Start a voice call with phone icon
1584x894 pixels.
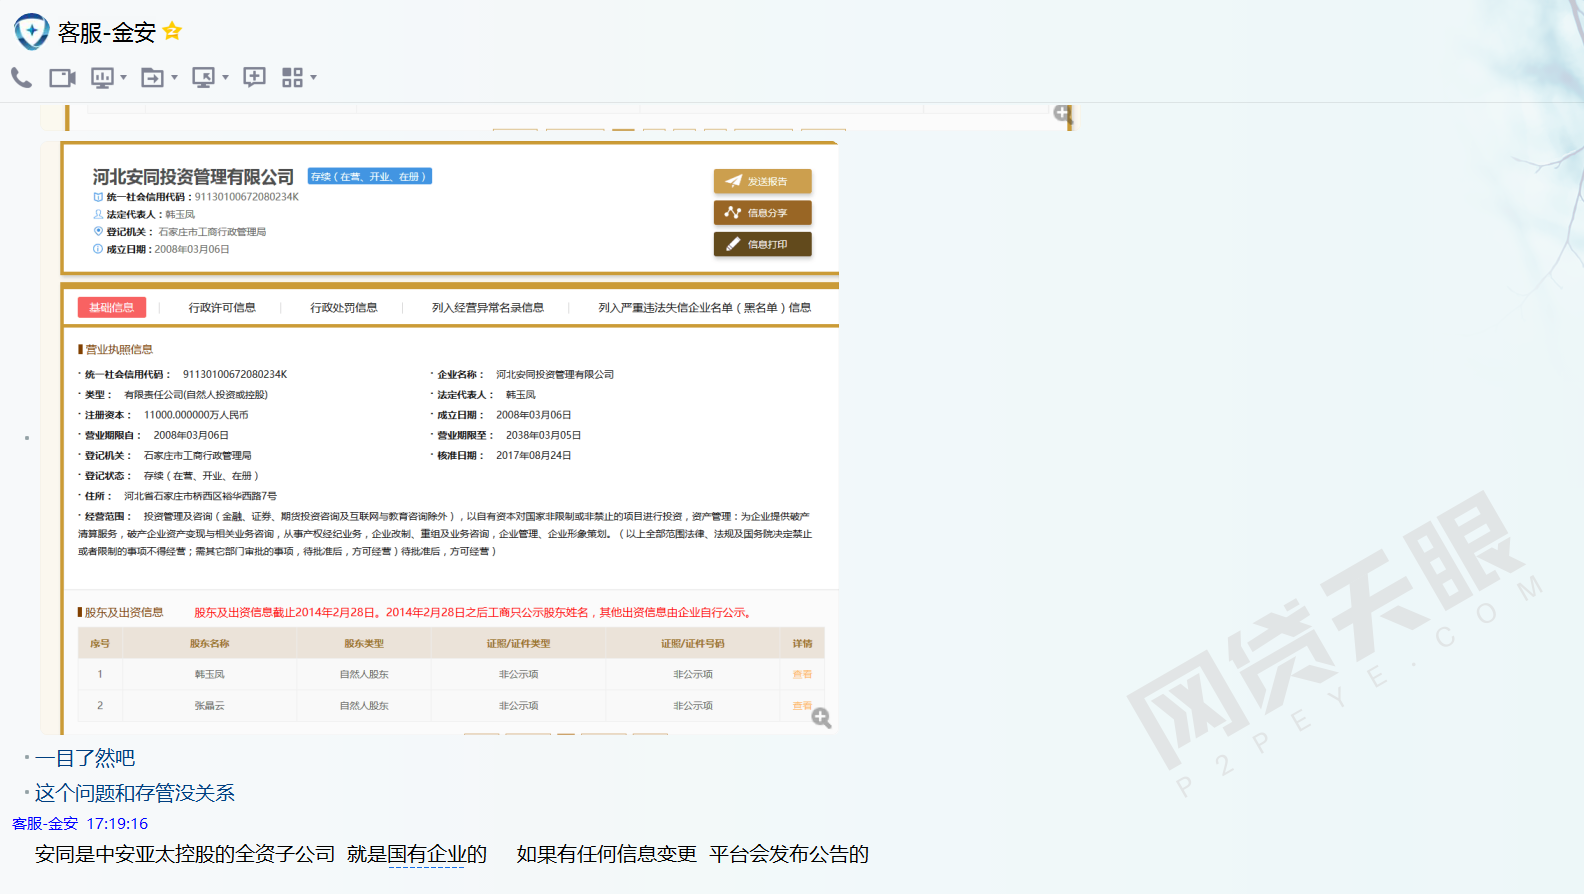point(21,77)
